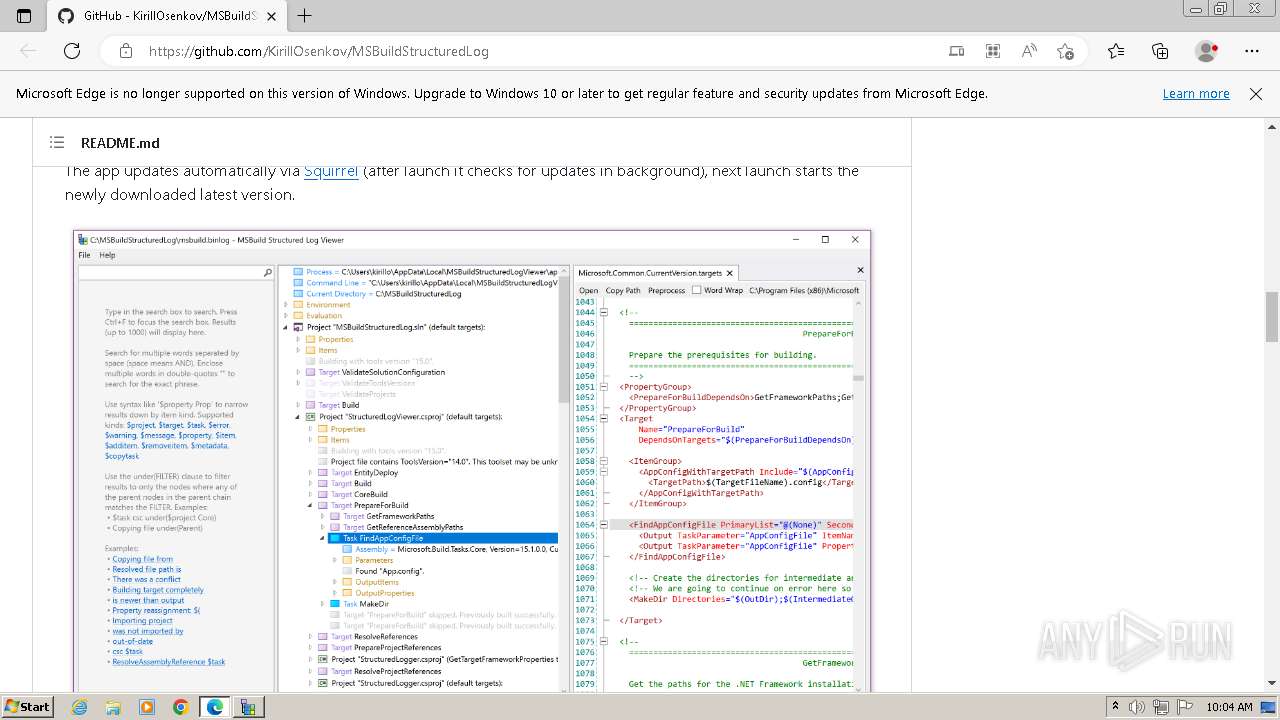
Task: Click the scrollbar up arrow
Action: (1272, 127)
